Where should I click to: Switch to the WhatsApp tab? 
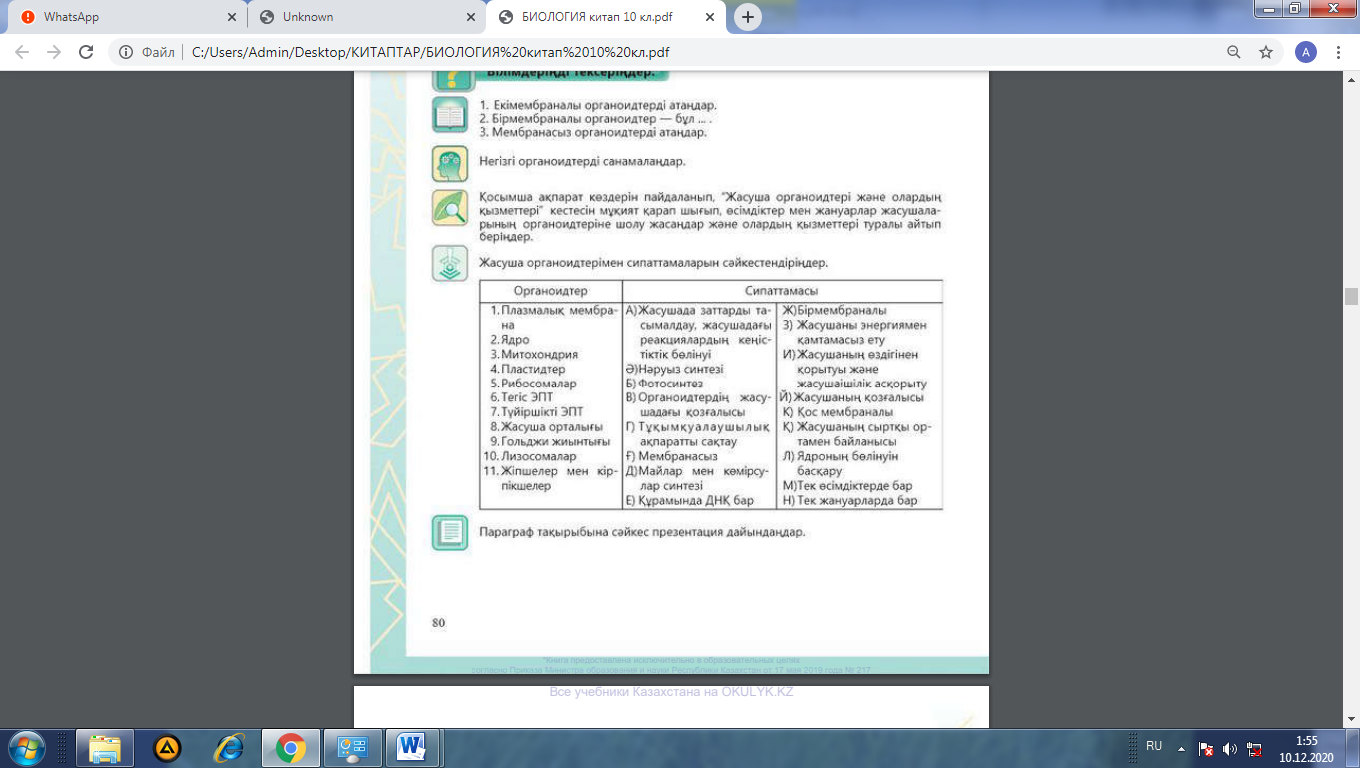click(127, 17)
